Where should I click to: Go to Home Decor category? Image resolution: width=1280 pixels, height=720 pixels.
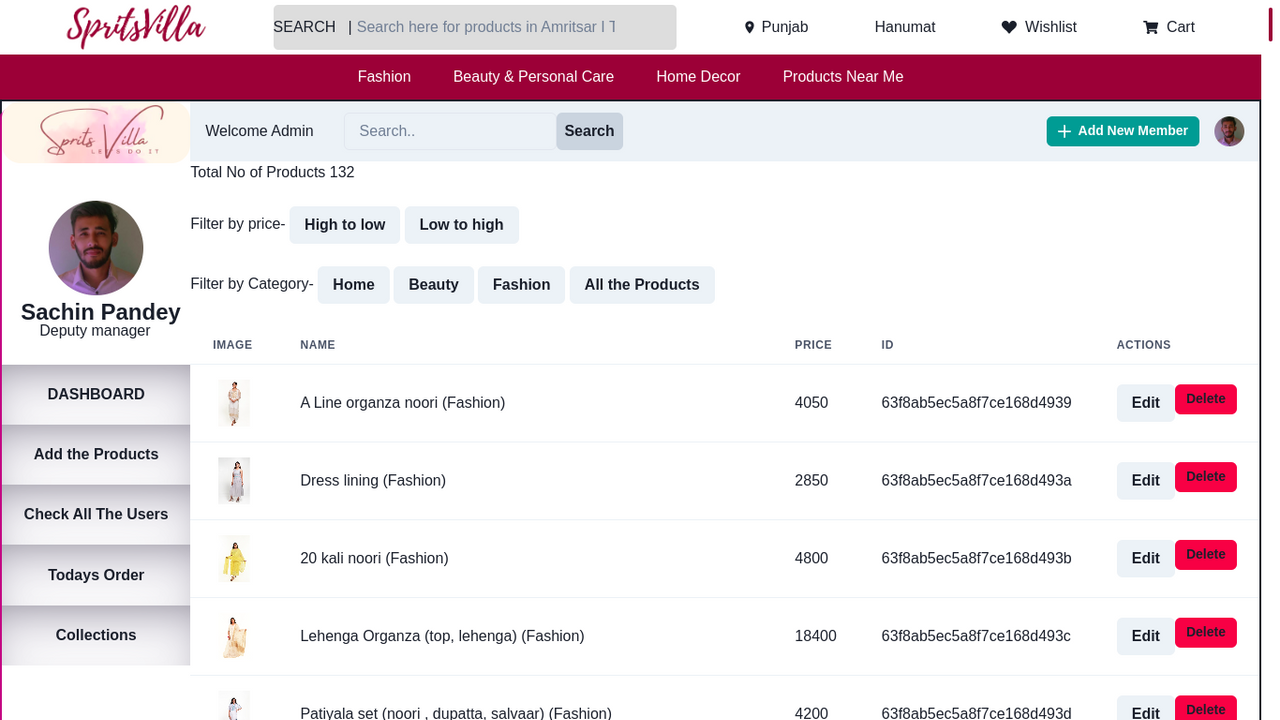[x=698, y=77]
